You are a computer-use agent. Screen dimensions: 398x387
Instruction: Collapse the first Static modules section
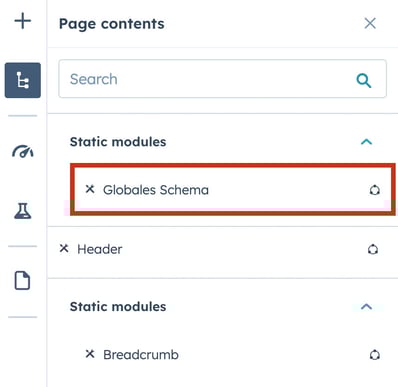pyautogui.click(x=366, y=142)
